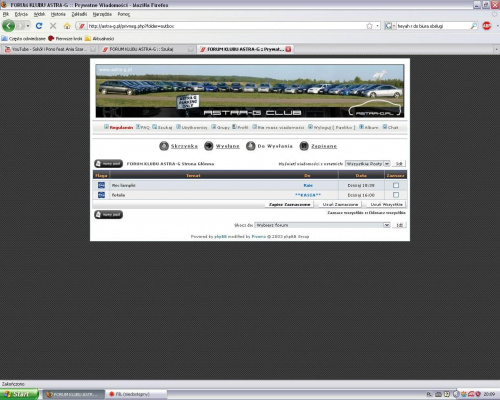Open the 'Wszystkie Posty' message filter dropdown
Image resolution: width=500 pixels, height=400 pixels.
coord(367,164)
